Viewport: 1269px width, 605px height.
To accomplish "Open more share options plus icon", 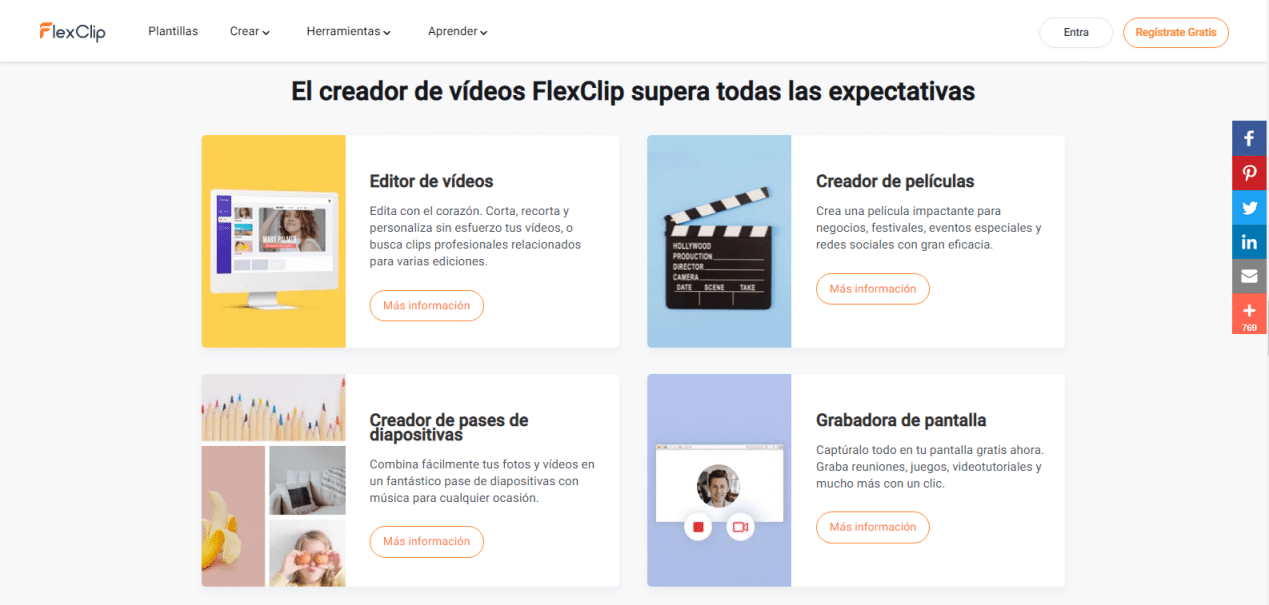I will [1249, 314].
